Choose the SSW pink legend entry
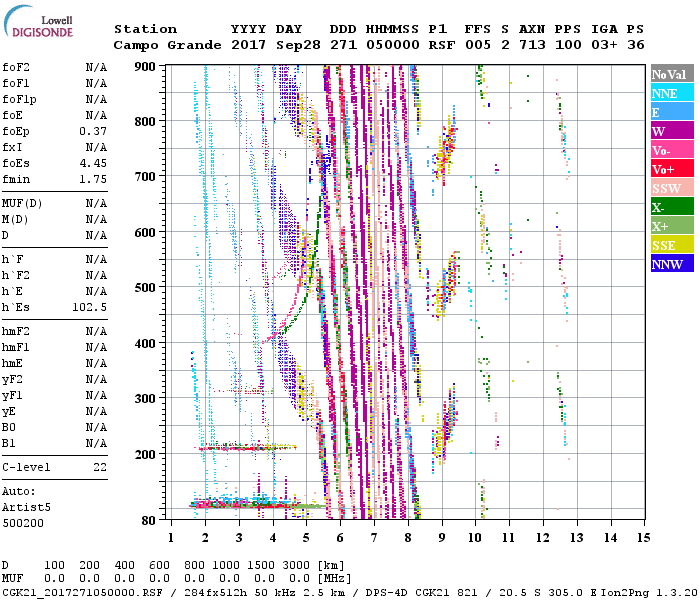The height and width of the screenshot is (600, 700). coord(671,188)
